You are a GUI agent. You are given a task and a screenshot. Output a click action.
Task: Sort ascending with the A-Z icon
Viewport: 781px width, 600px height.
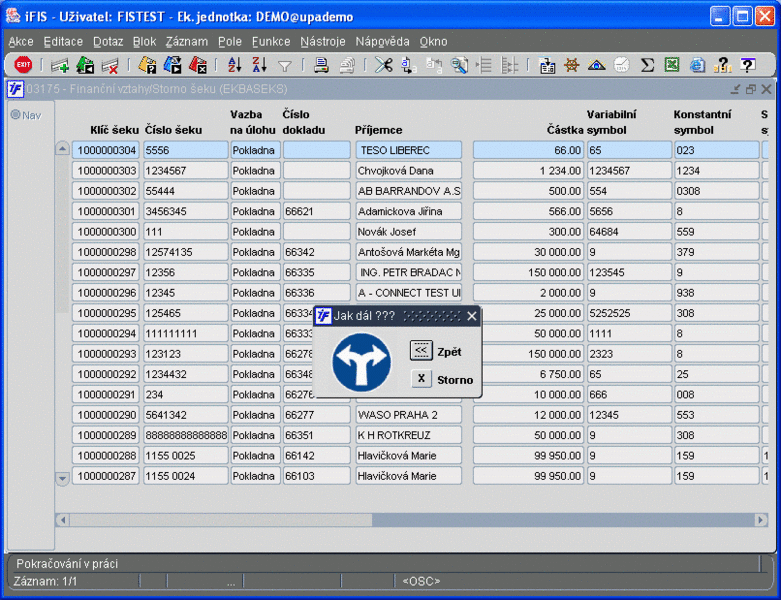point(235,65)
